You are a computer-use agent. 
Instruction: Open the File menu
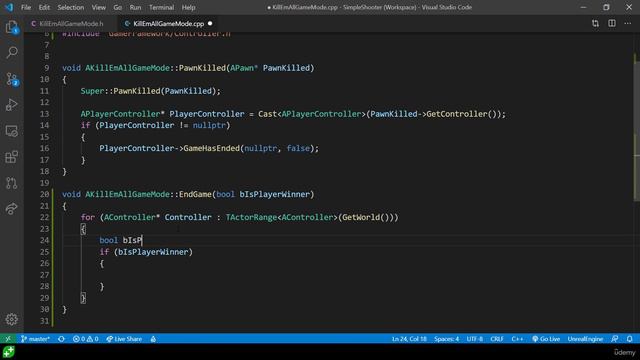click(26, 7)
